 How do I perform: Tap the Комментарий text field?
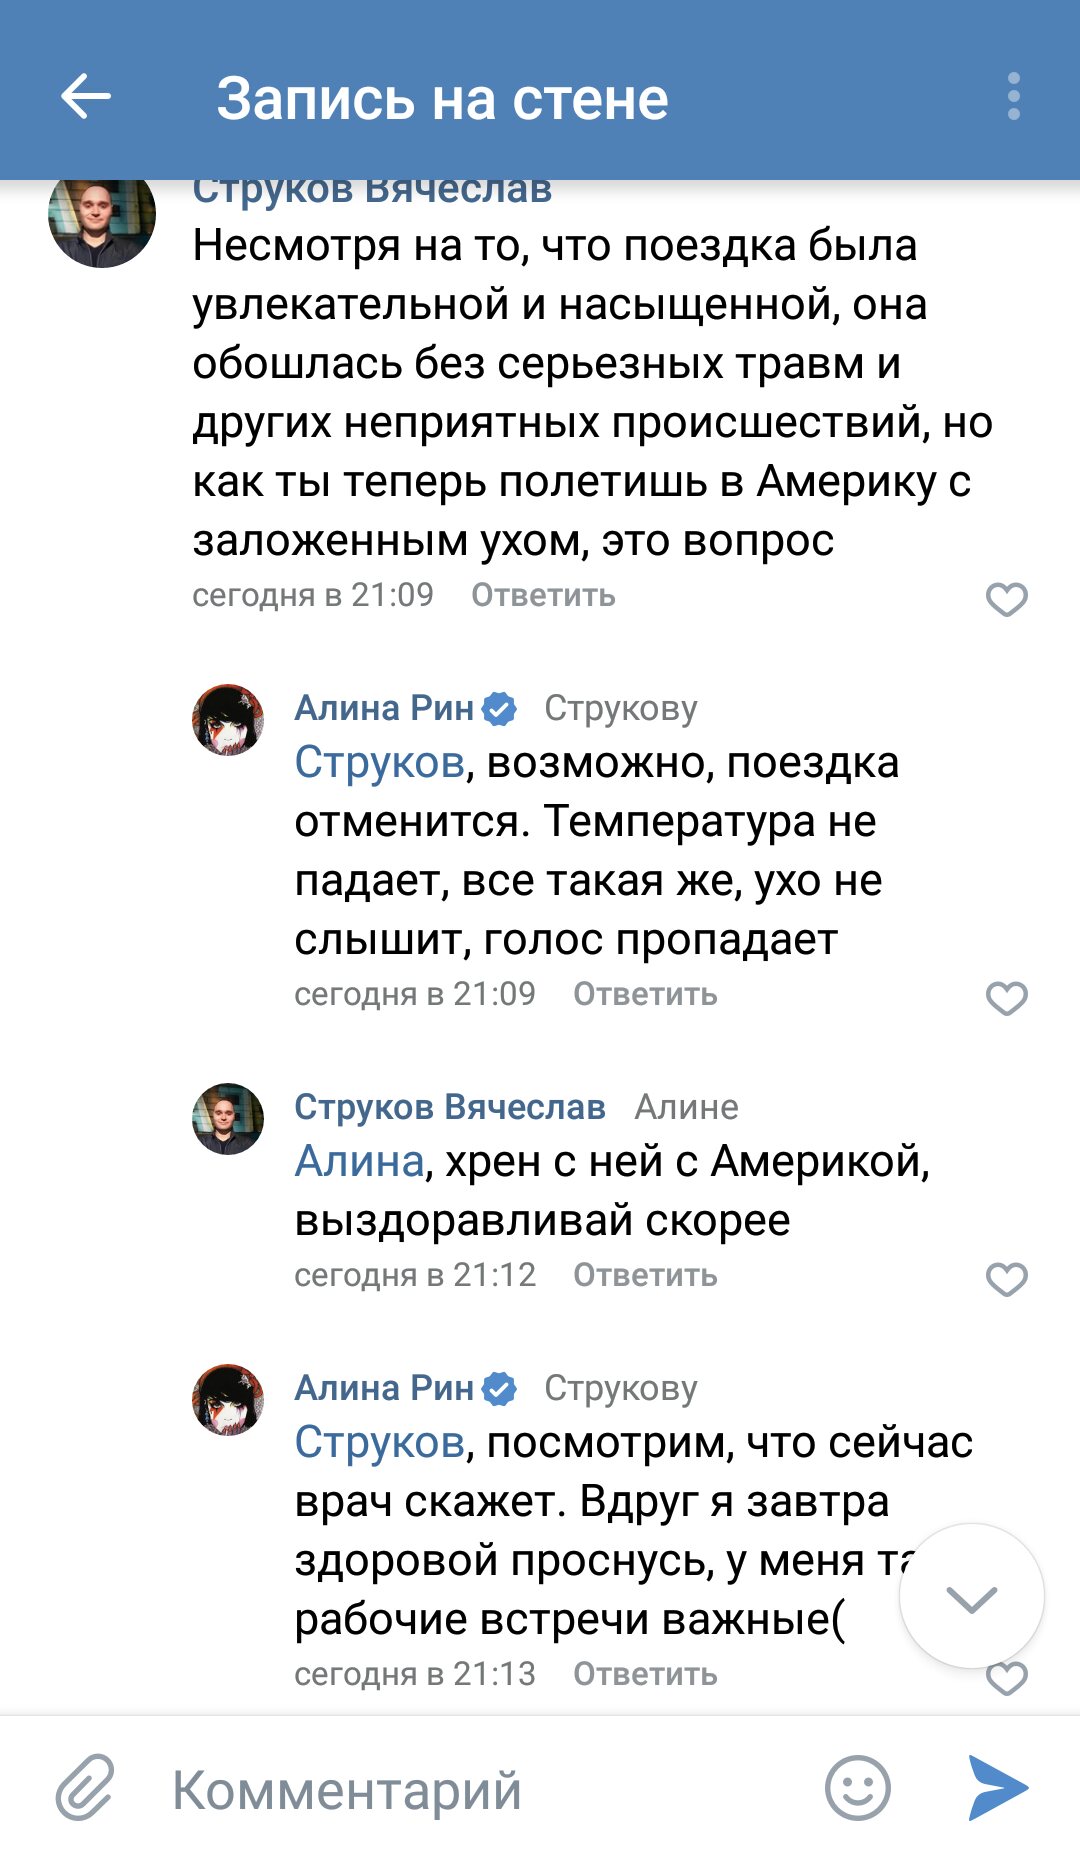click(480, 1789)
